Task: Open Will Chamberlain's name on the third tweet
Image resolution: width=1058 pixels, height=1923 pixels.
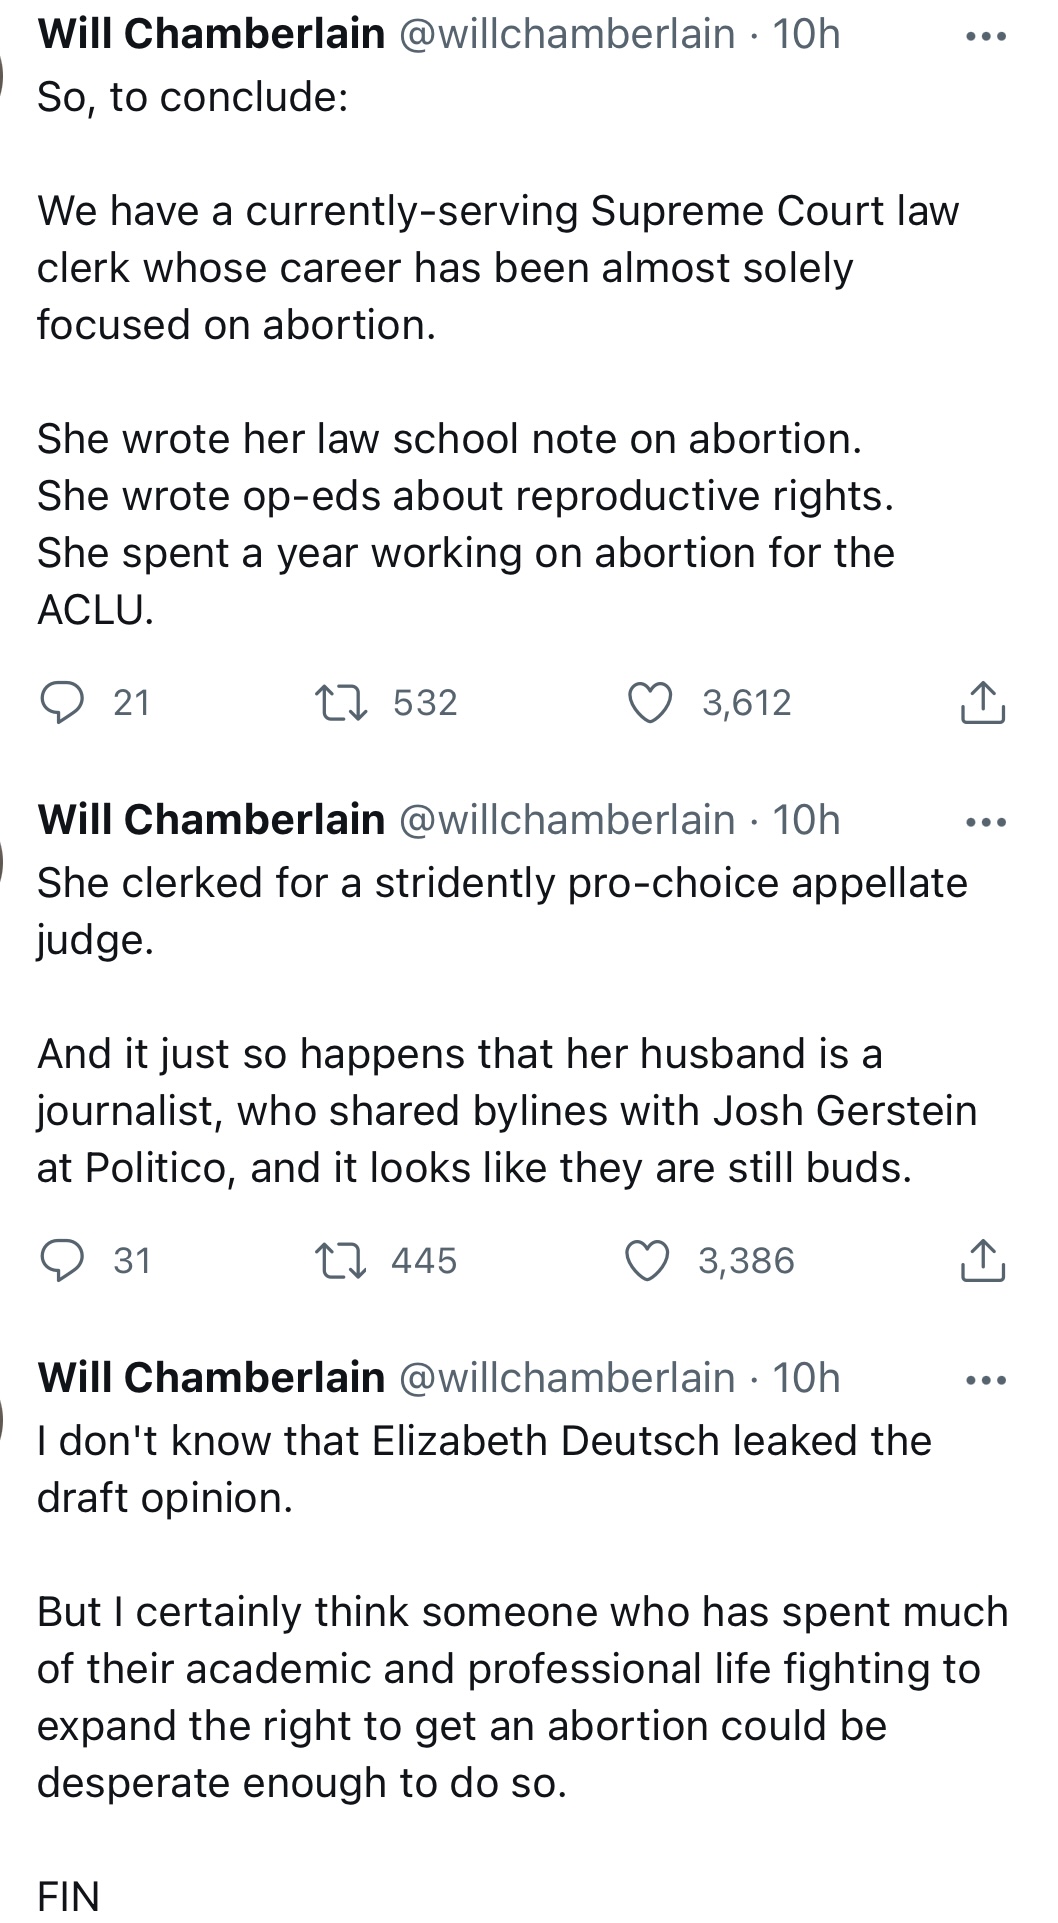Action: tap(211, 1378)
